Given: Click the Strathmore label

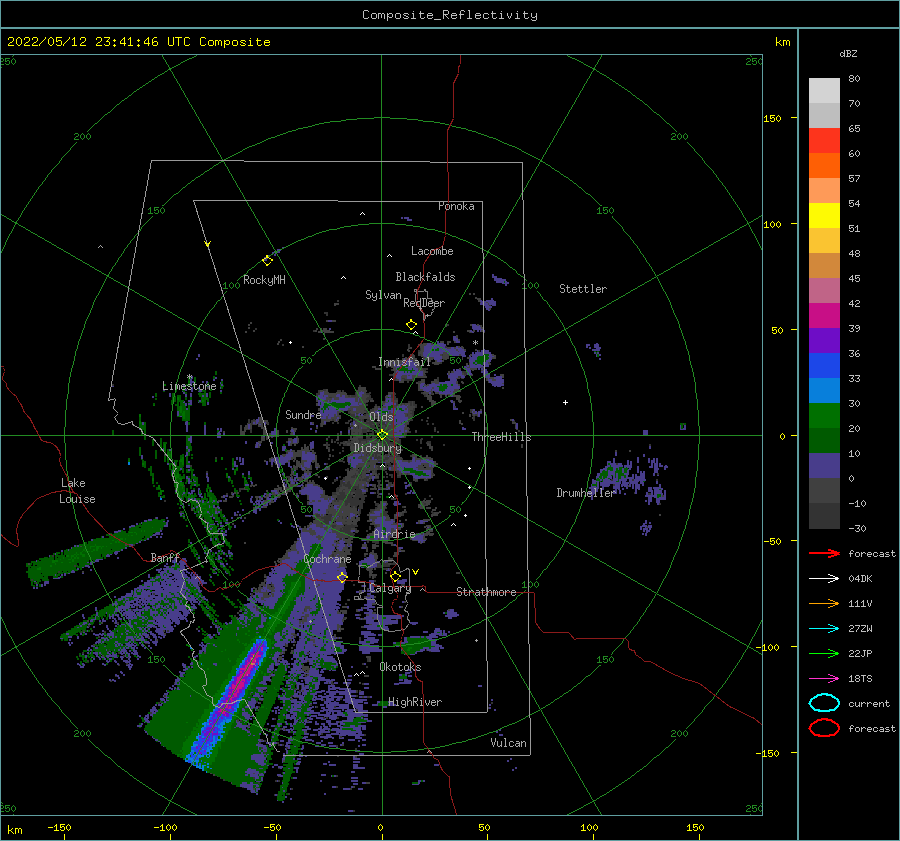Looking at the screenshot, I should [486, 592].
